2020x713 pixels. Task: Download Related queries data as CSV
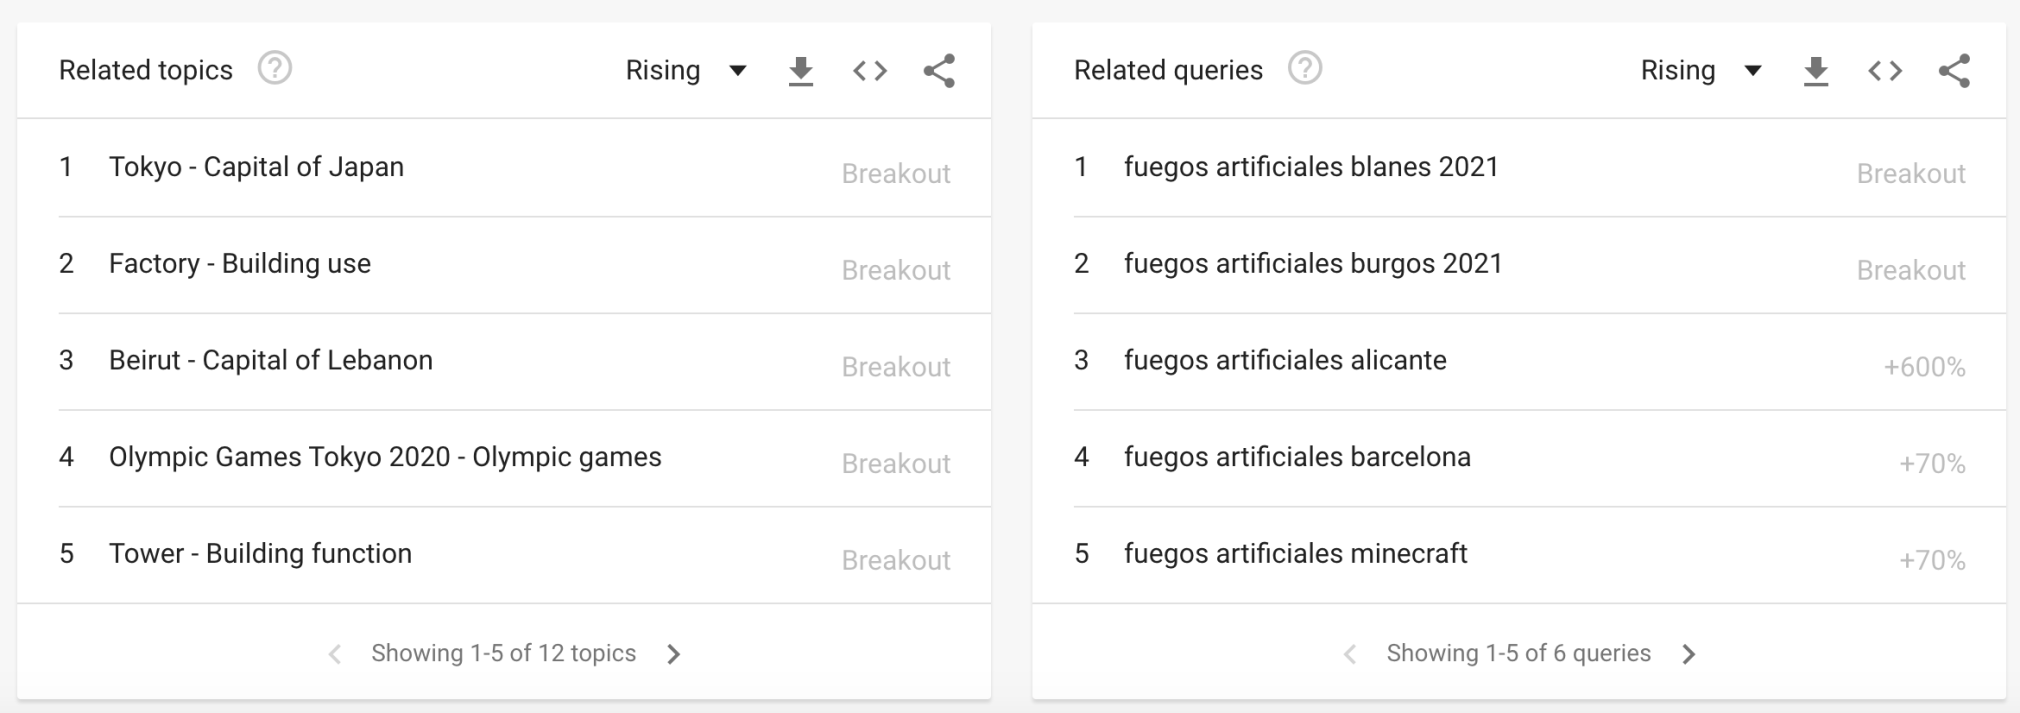coord(1815,71)
